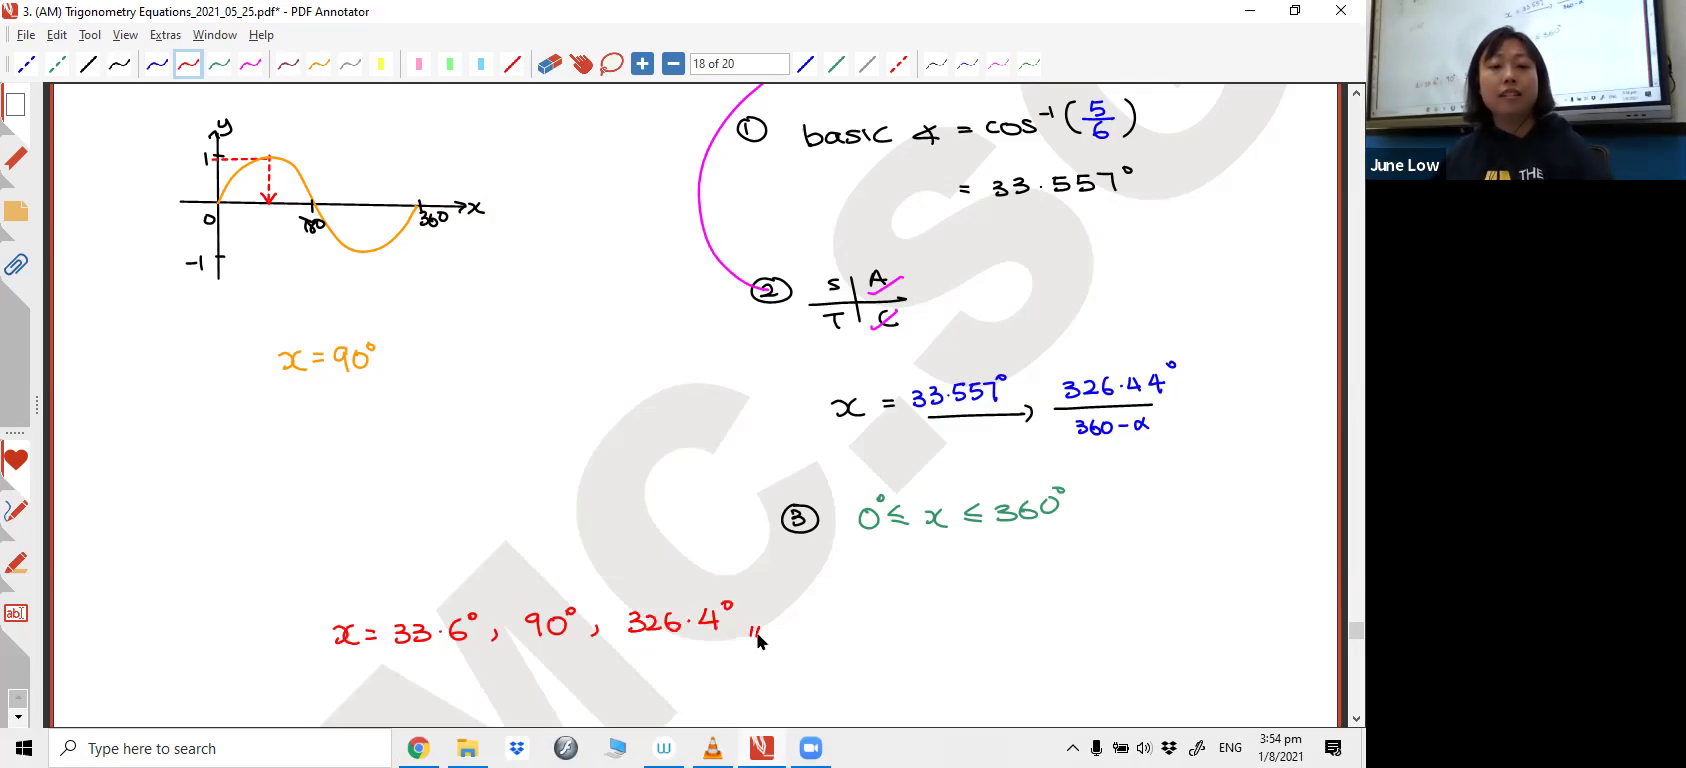Image resolution: width=1686 pixels, height=768 pixels.
Task: Select the blue diagonal line tool
Action: (x=805, y=64)
